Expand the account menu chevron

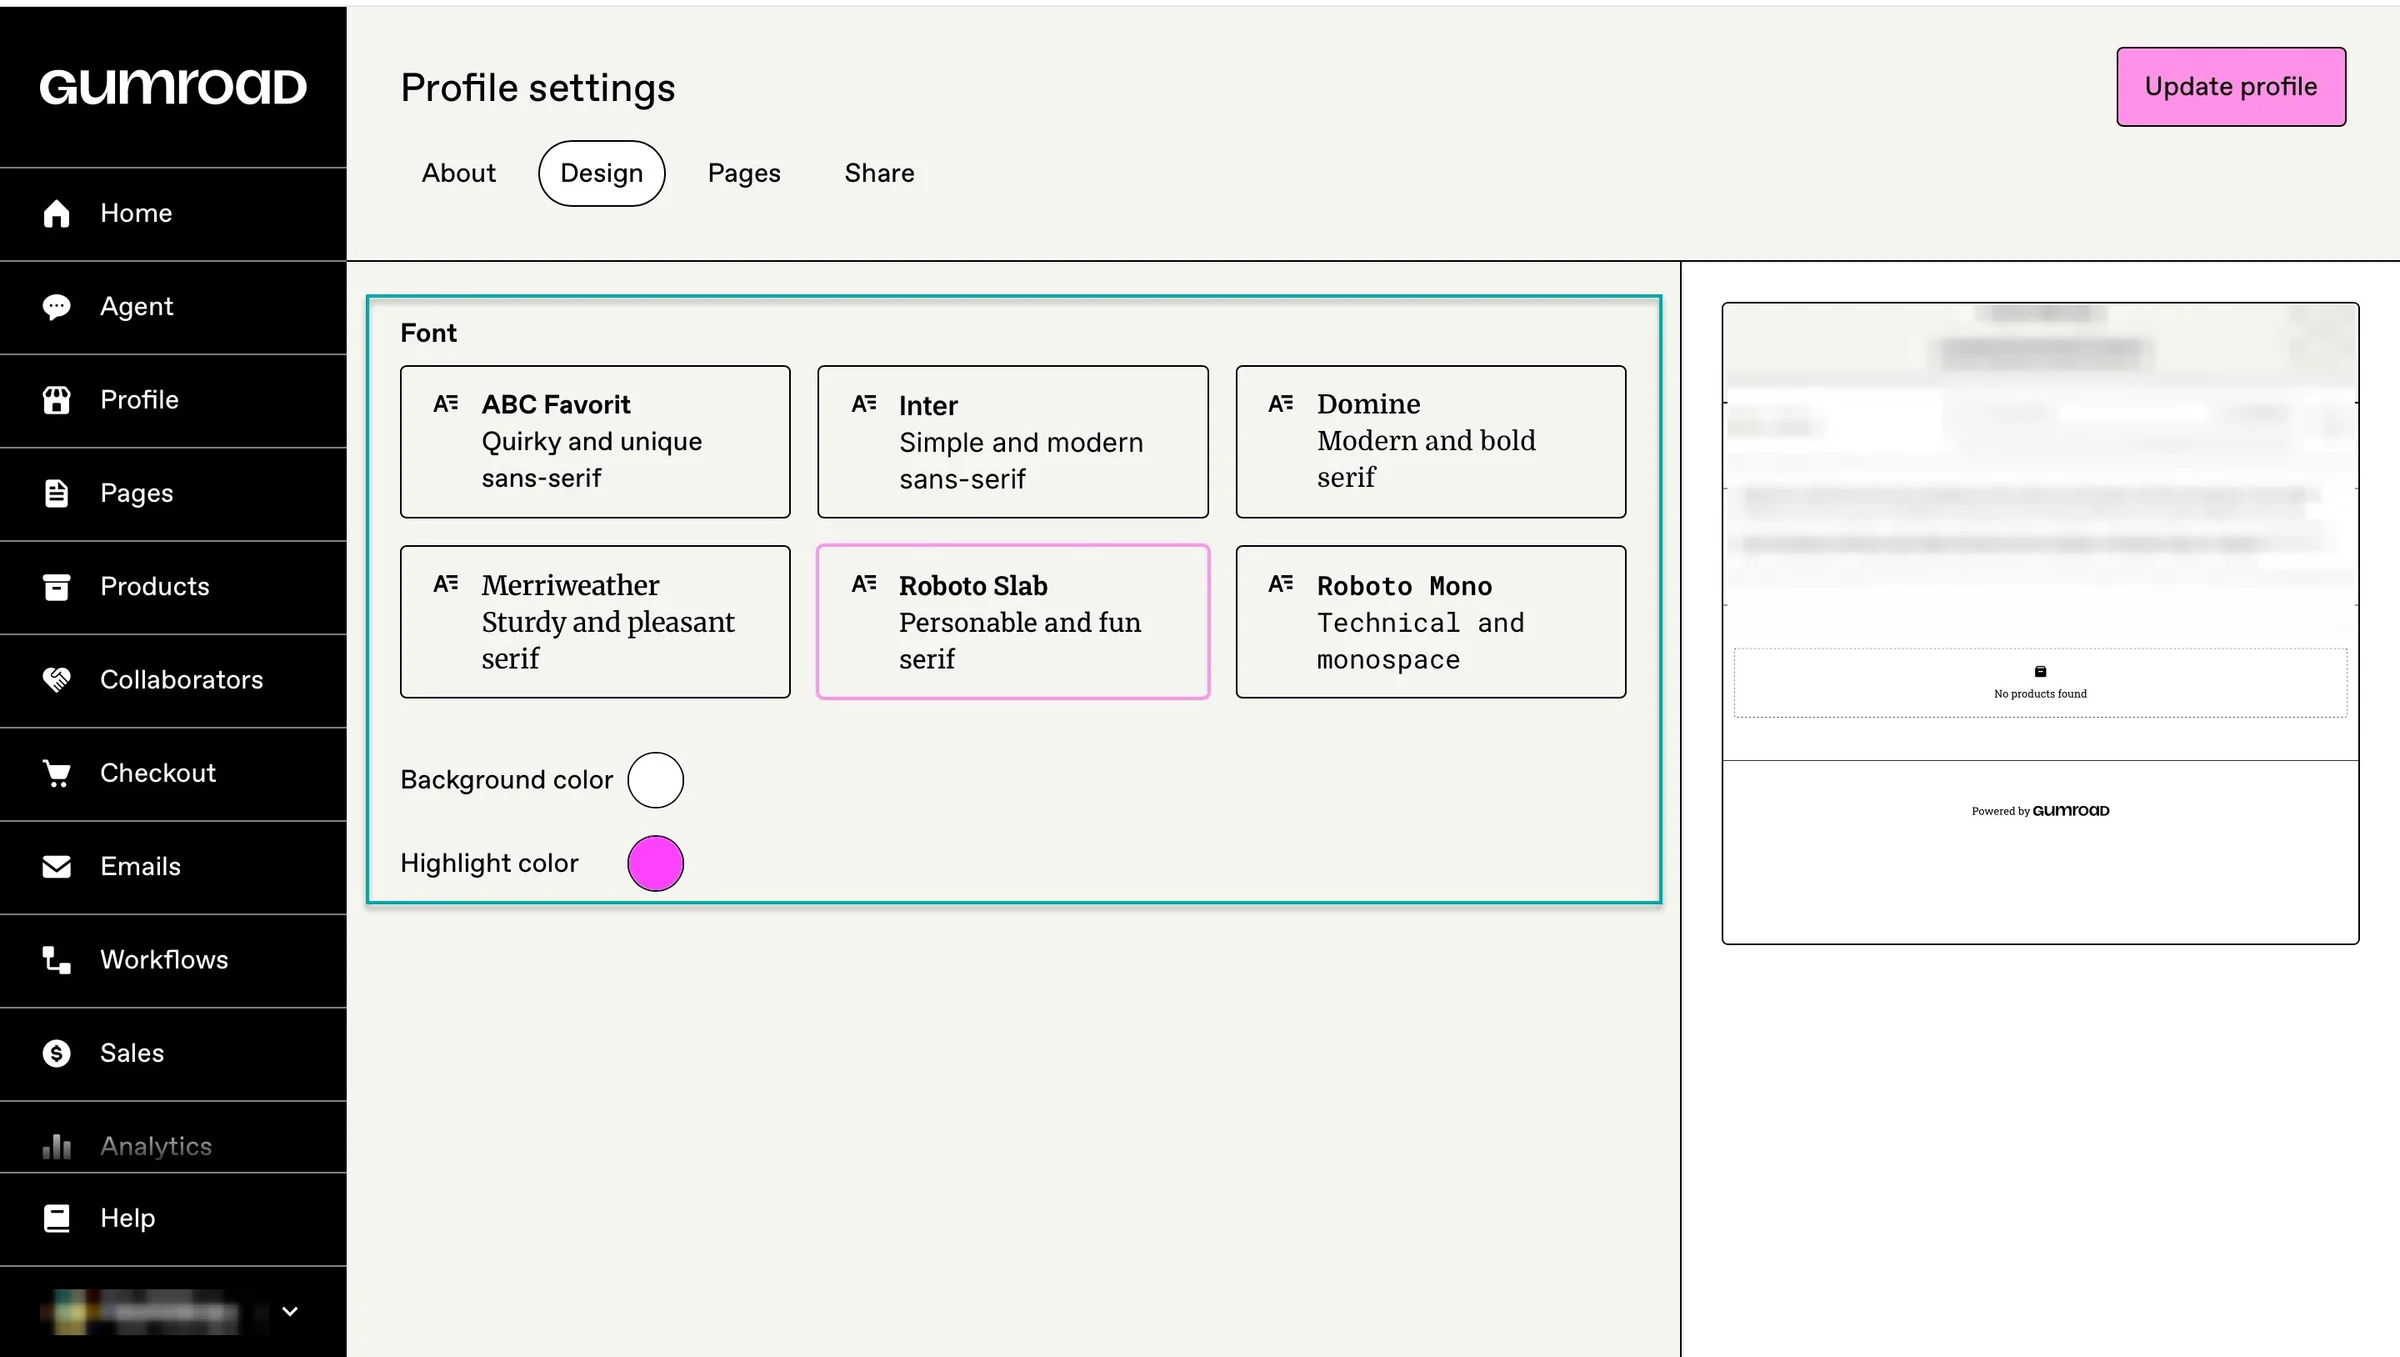click(x=290, y=1311)
